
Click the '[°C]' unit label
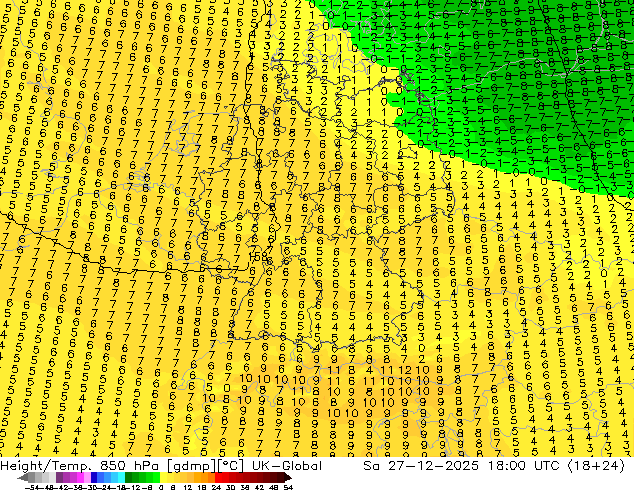click(231, 466)
